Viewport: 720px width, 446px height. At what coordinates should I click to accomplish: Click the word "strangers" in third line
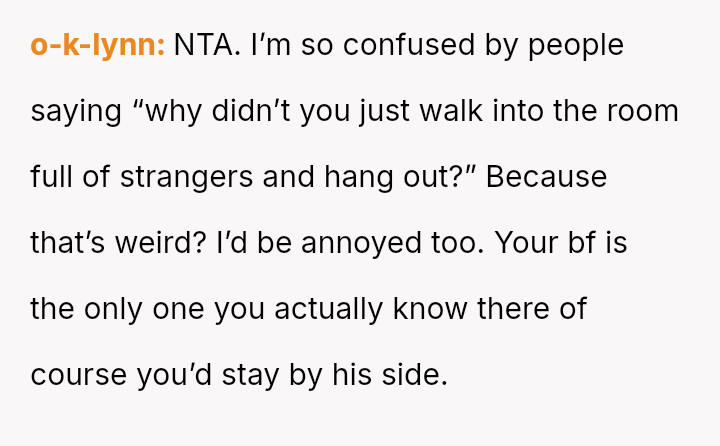click(186, 179)
